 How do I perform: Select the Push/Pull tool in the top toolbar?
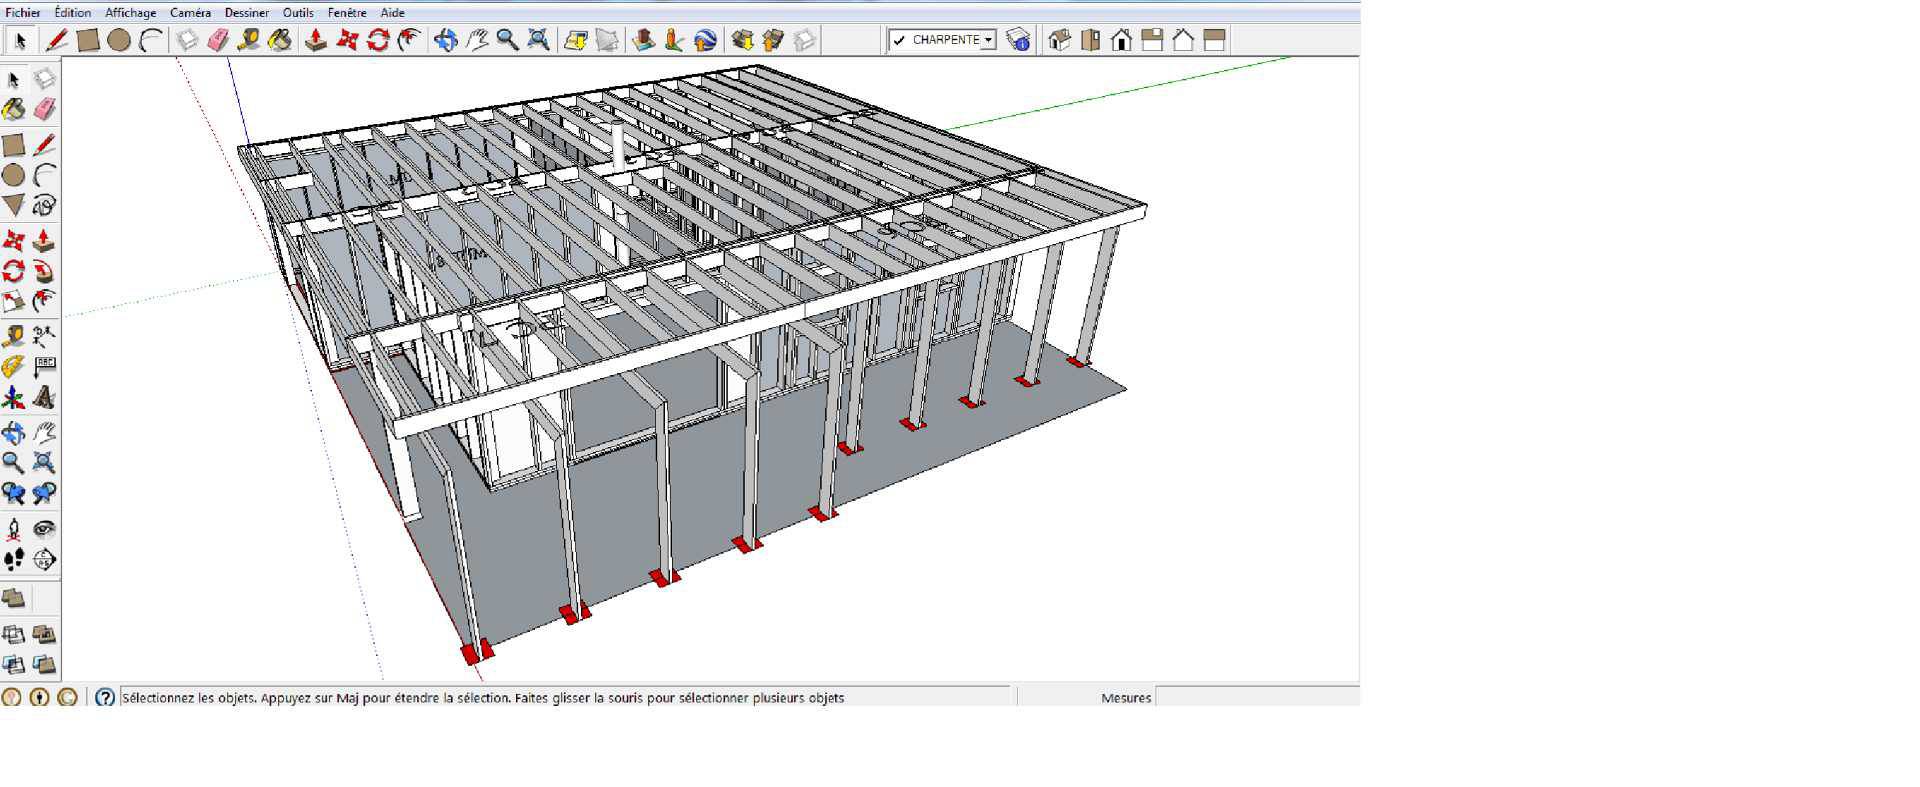pyautogui.click(x=316, y=40)
